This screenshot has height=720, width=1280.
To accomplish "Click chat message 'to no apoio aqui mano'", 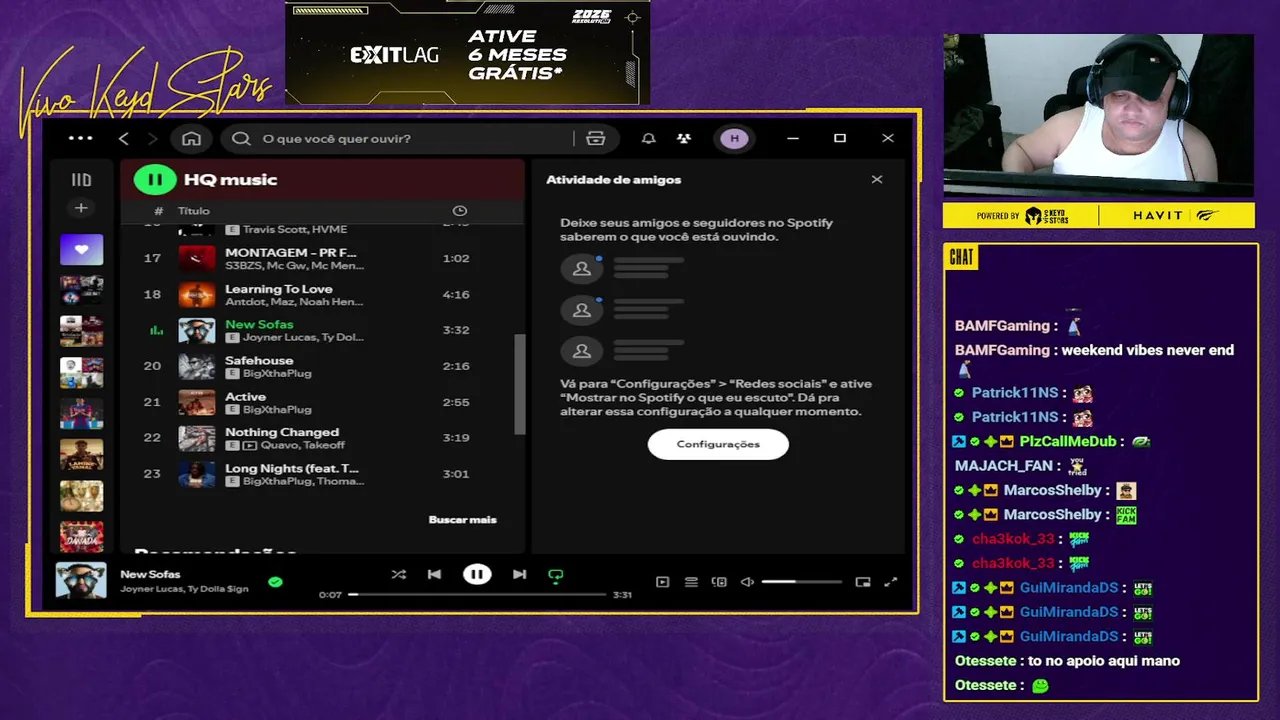I will pyautogui.click(x=1104, y=661).
